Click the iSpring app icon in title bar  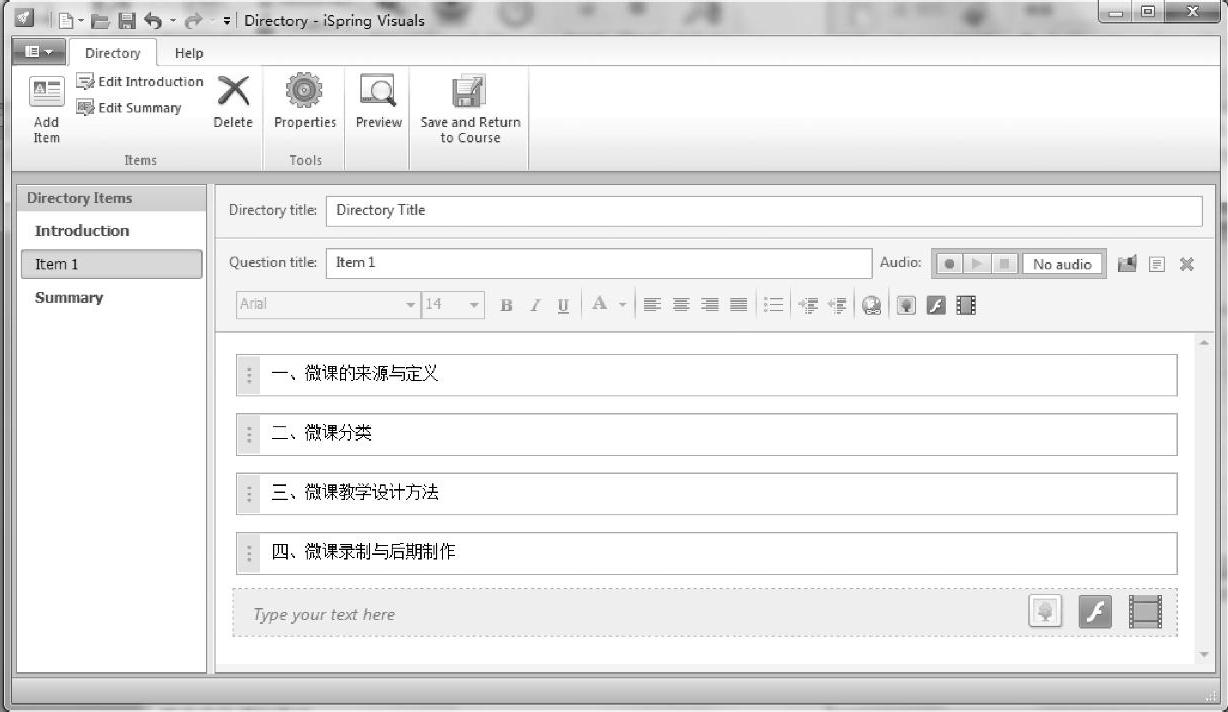(23, 19)
